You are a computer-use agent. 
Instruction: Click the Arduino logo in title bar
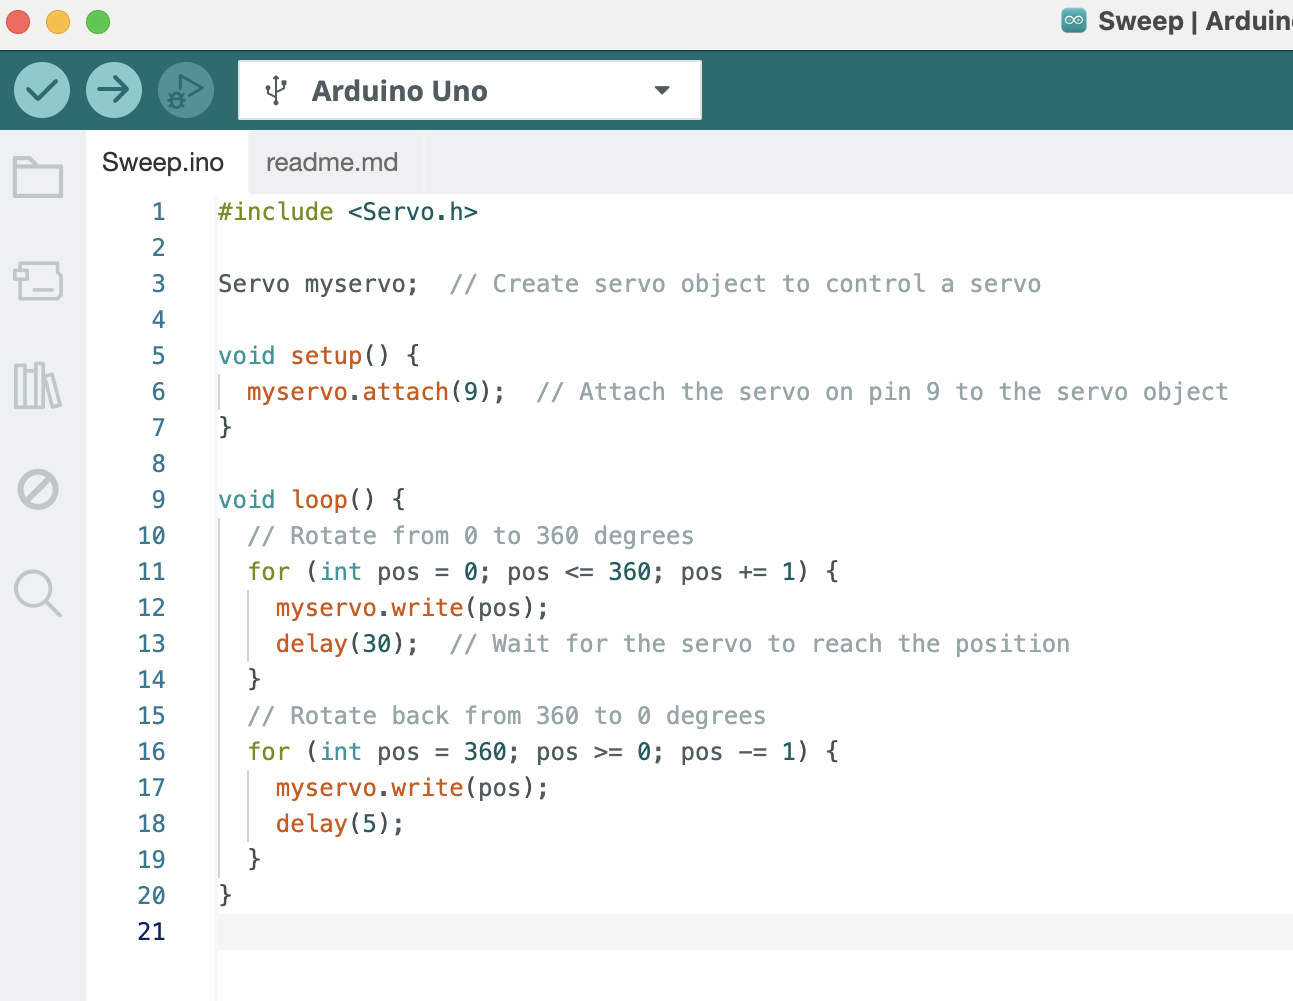coord(1074,21)
